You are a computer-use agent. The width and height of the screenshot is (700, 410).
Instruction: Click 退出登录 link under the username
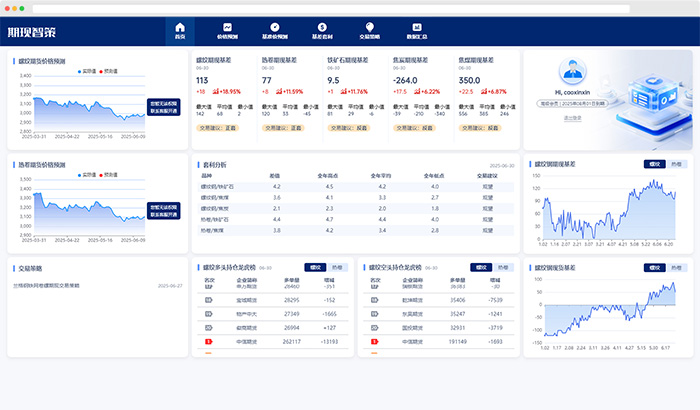573,117
